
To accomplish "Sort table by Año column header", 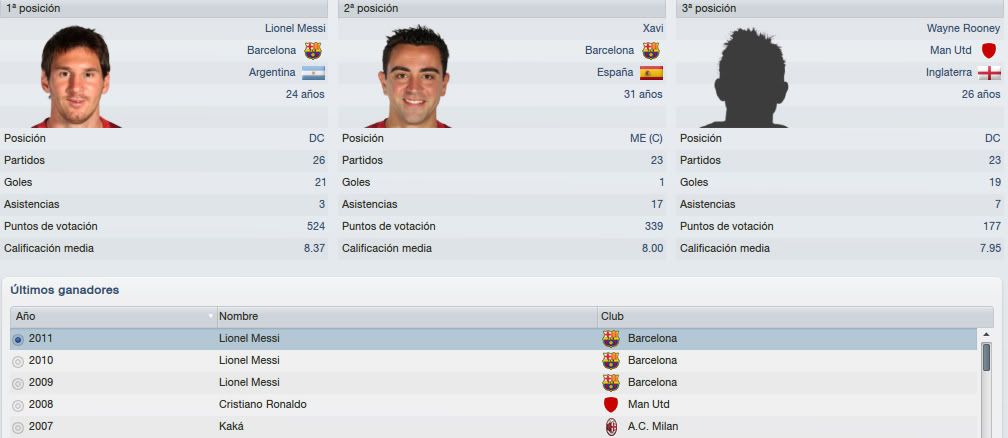I will click(114, 316).
